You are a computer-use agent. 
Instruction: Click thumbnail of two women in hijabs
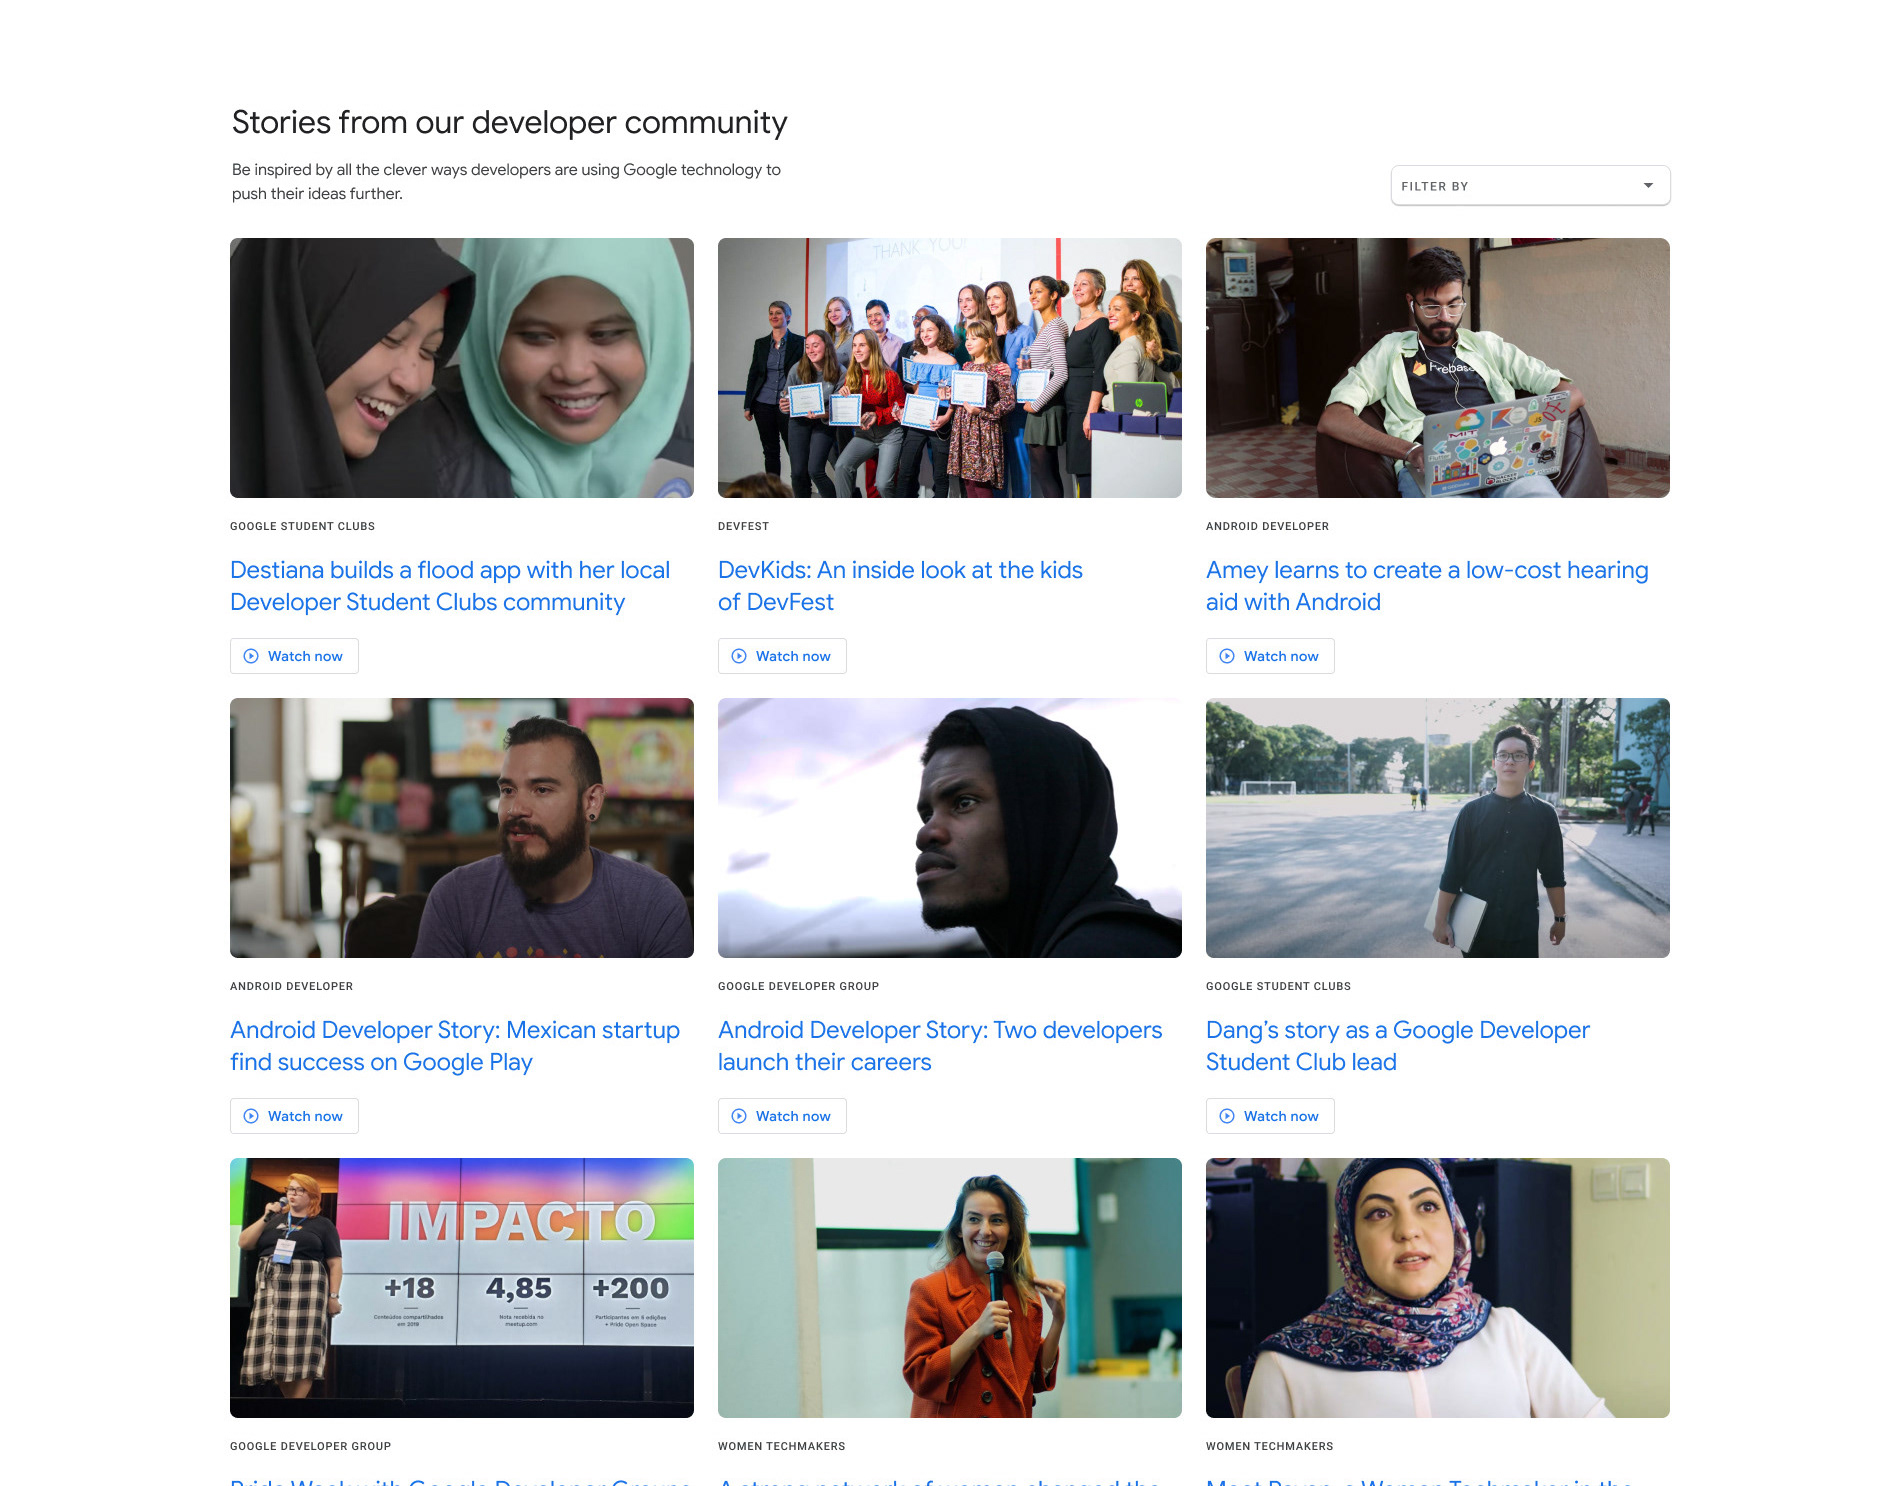point(462,368)
